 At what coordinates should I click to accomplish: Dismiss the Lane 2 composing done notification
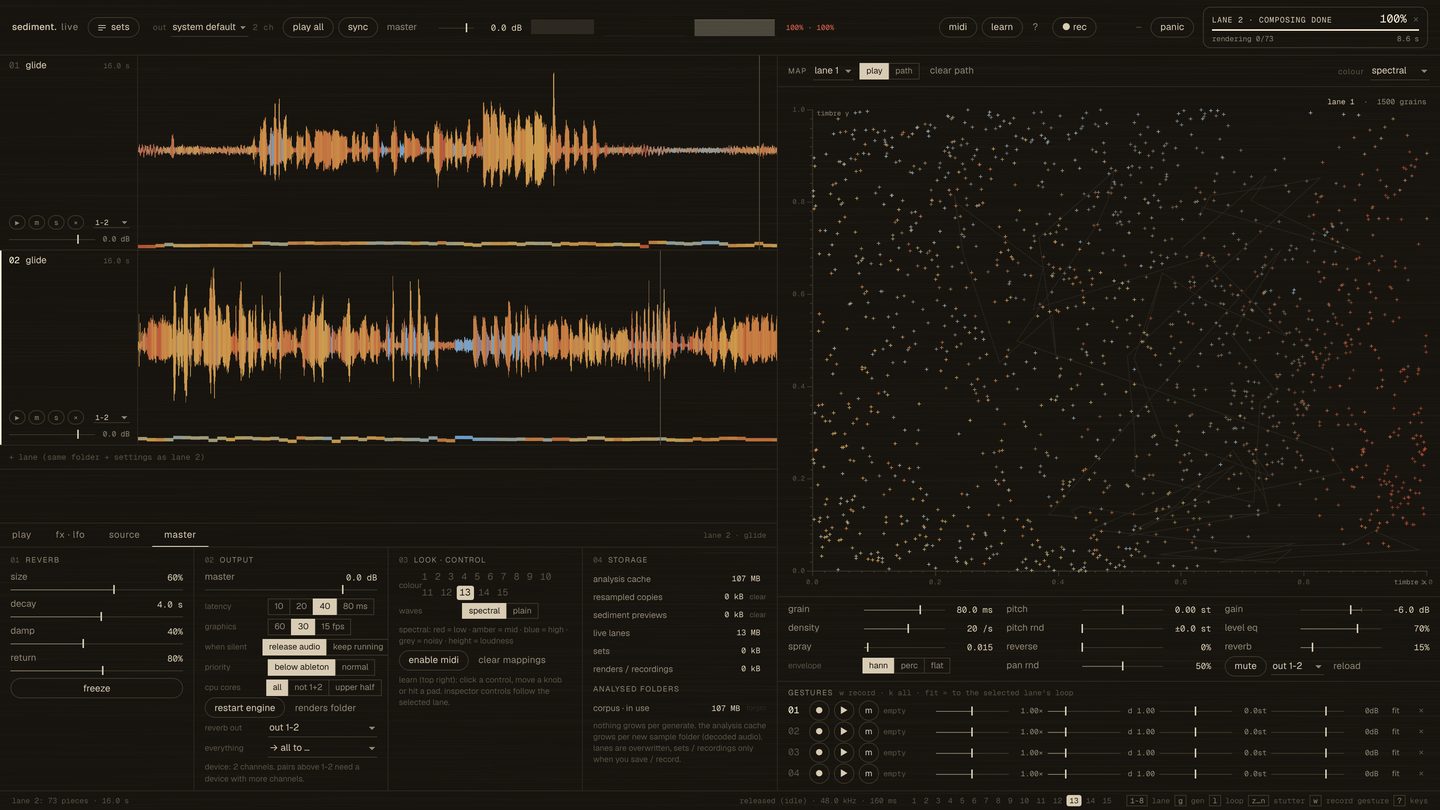point(1416,19)
